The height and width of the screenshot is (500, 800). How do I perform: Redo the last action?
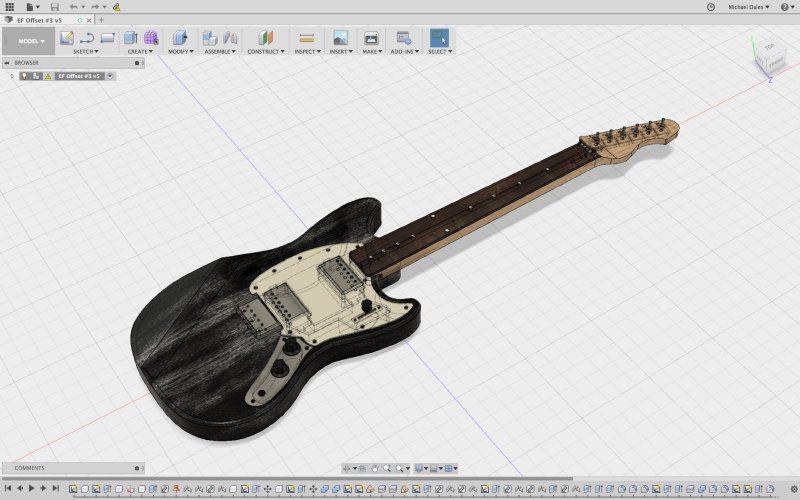click(95, 7)
